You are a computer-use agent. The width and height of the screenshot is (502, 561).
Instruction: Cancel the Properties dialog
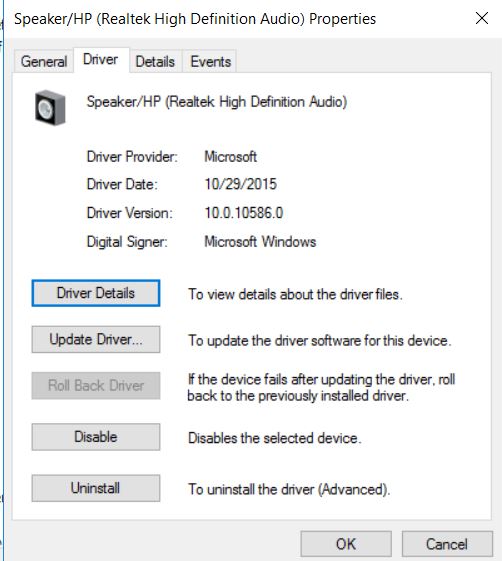click(447, 544)
